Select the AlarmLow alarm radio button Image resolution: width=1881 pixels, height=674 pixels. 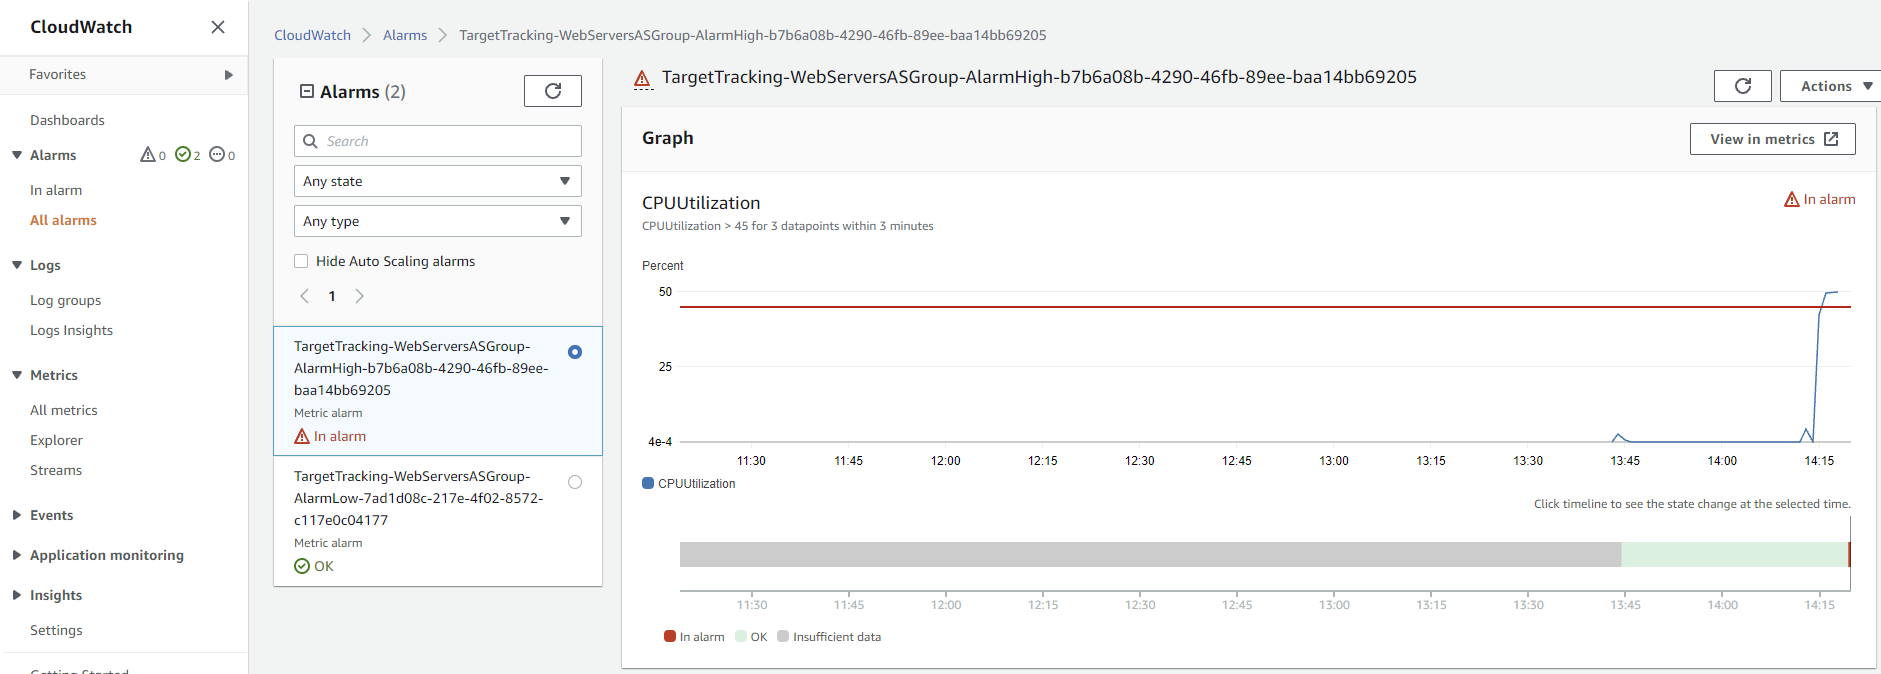(x=575, y=482)
